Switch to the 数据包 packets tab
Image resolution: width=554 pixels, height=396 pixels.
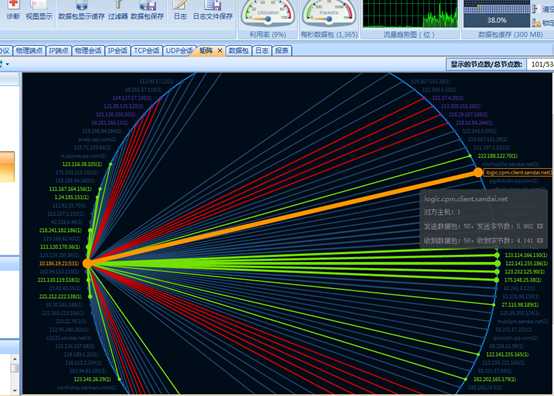click(238, 51)
